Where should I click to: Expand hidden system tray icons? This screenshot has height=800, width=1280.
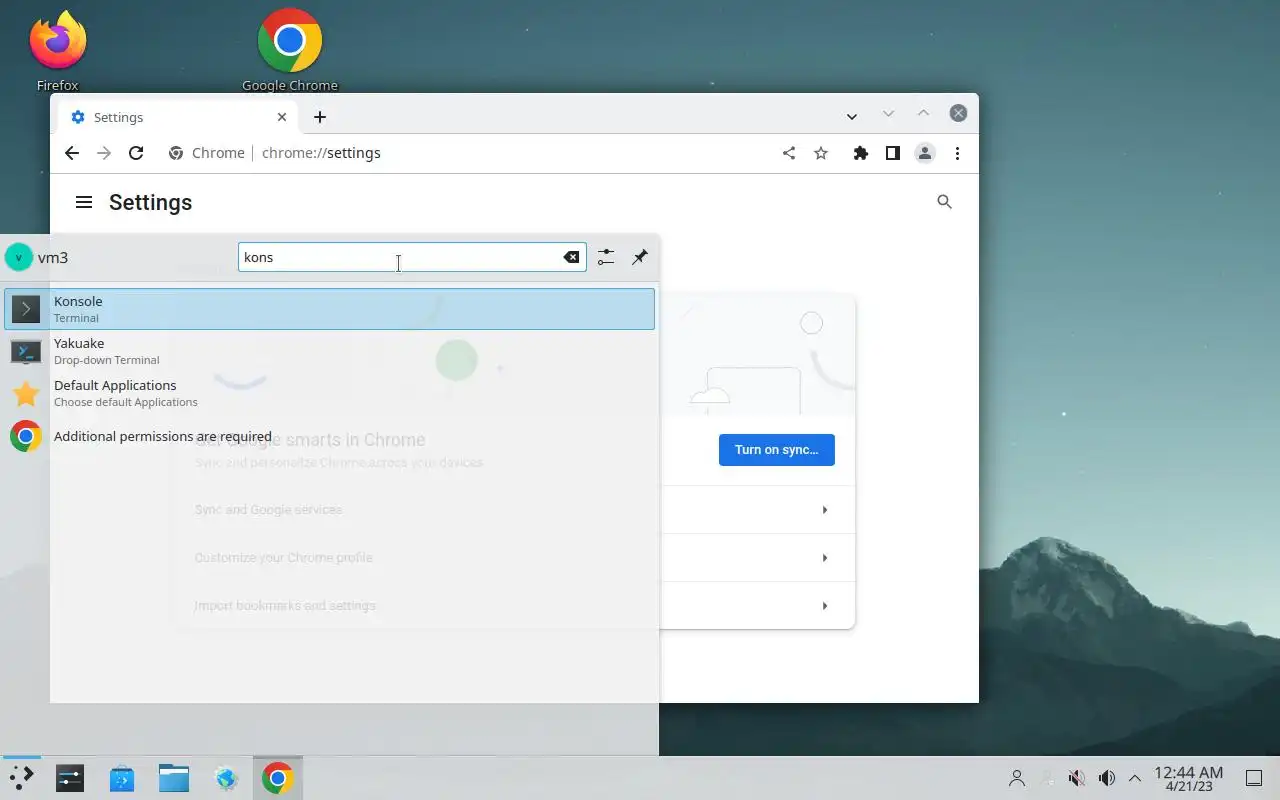coord(1135,778)
